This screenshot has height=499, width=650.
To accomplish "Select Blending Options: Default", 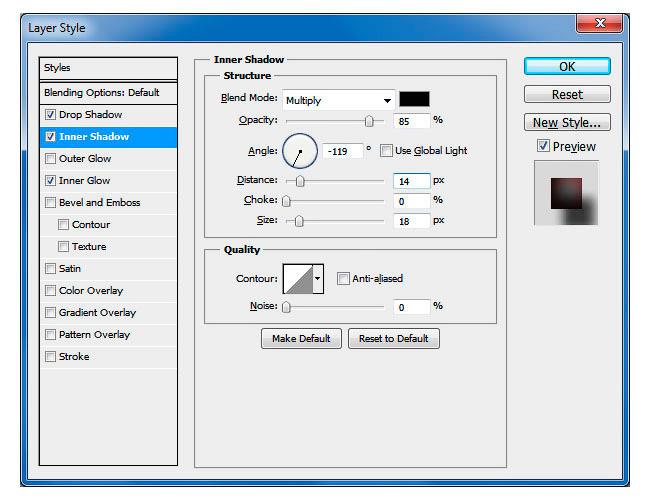I will point(108,92).
